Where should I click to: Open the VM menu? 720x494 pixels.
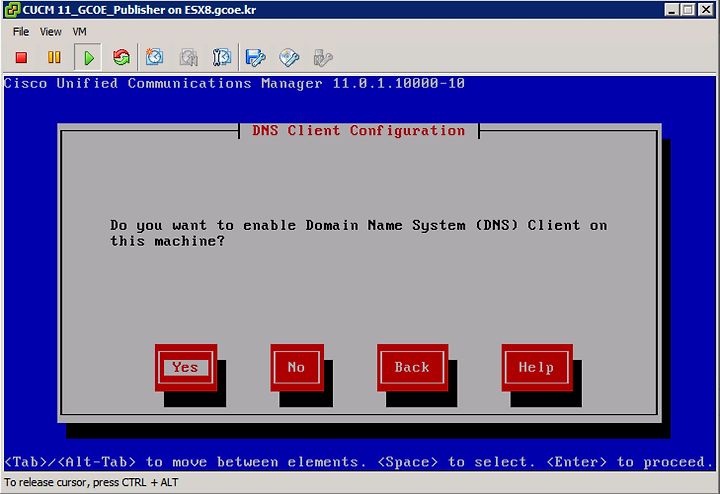tap(79, 32)
